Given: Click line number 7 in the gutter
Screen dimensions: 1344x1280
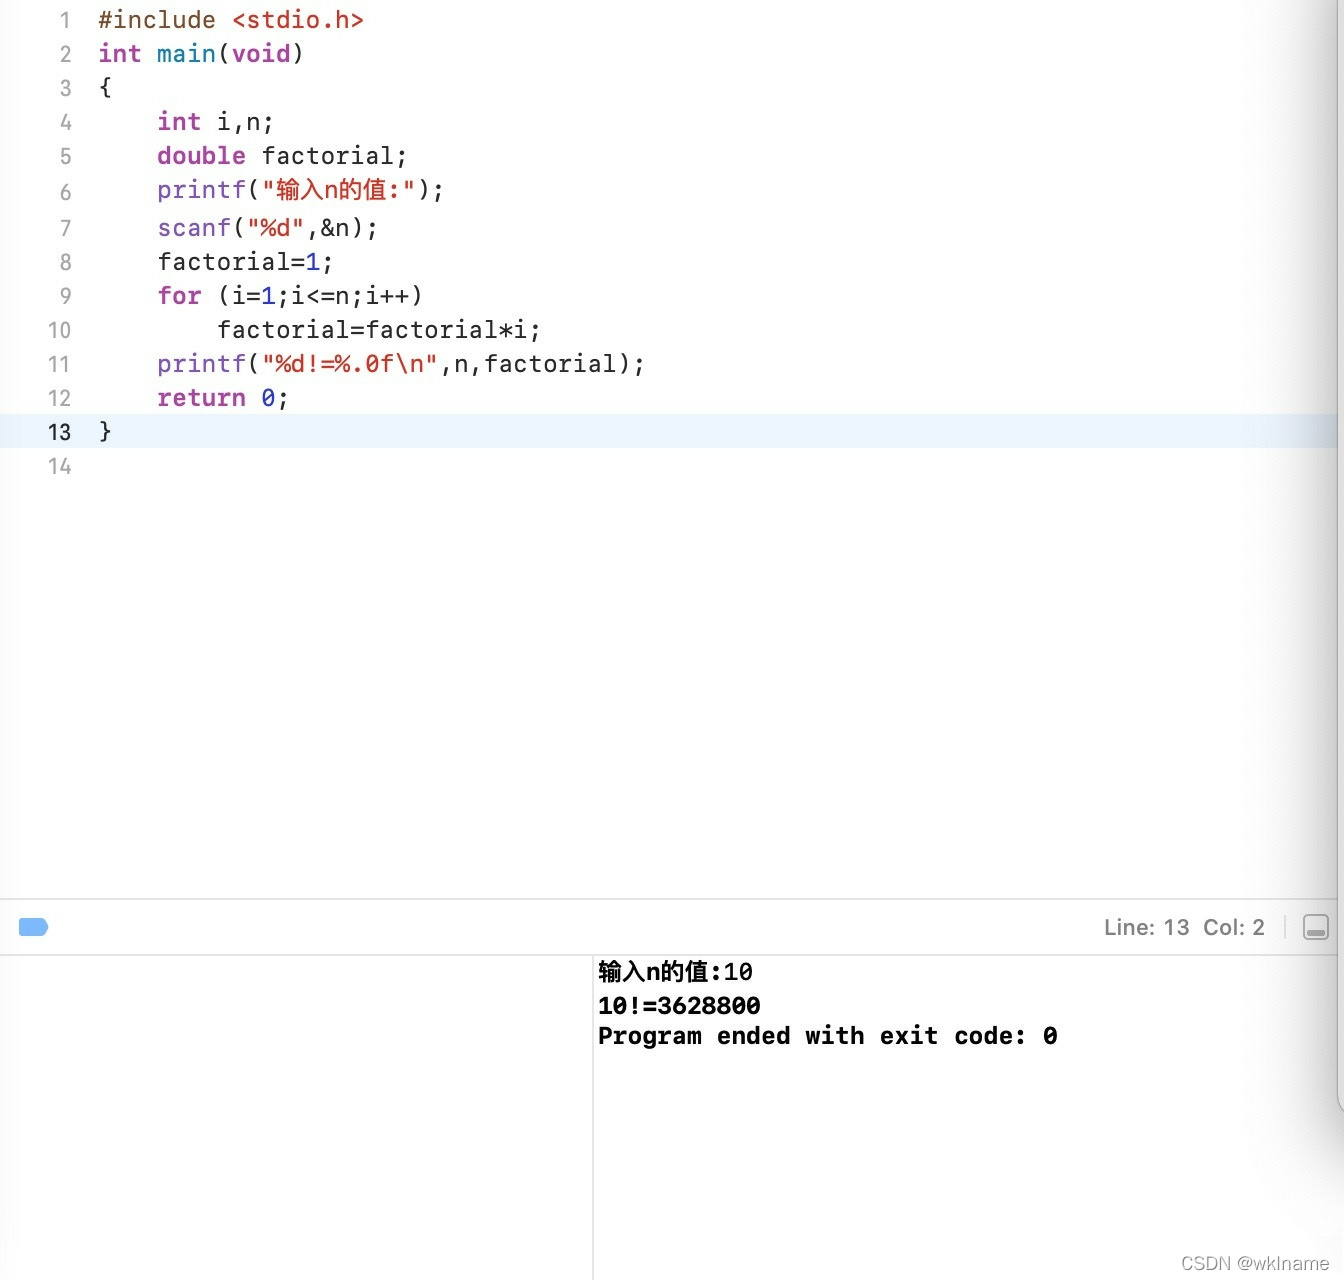Looking at the screenshot, I should 65,228.
